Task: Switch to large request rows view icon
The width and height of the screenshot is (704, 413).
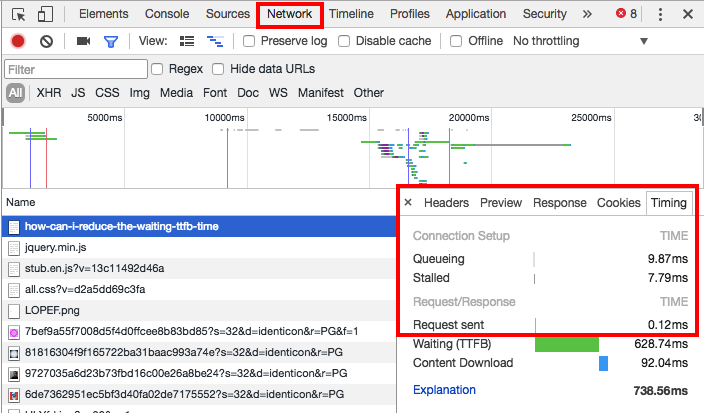Action: (x=187, y=41)
